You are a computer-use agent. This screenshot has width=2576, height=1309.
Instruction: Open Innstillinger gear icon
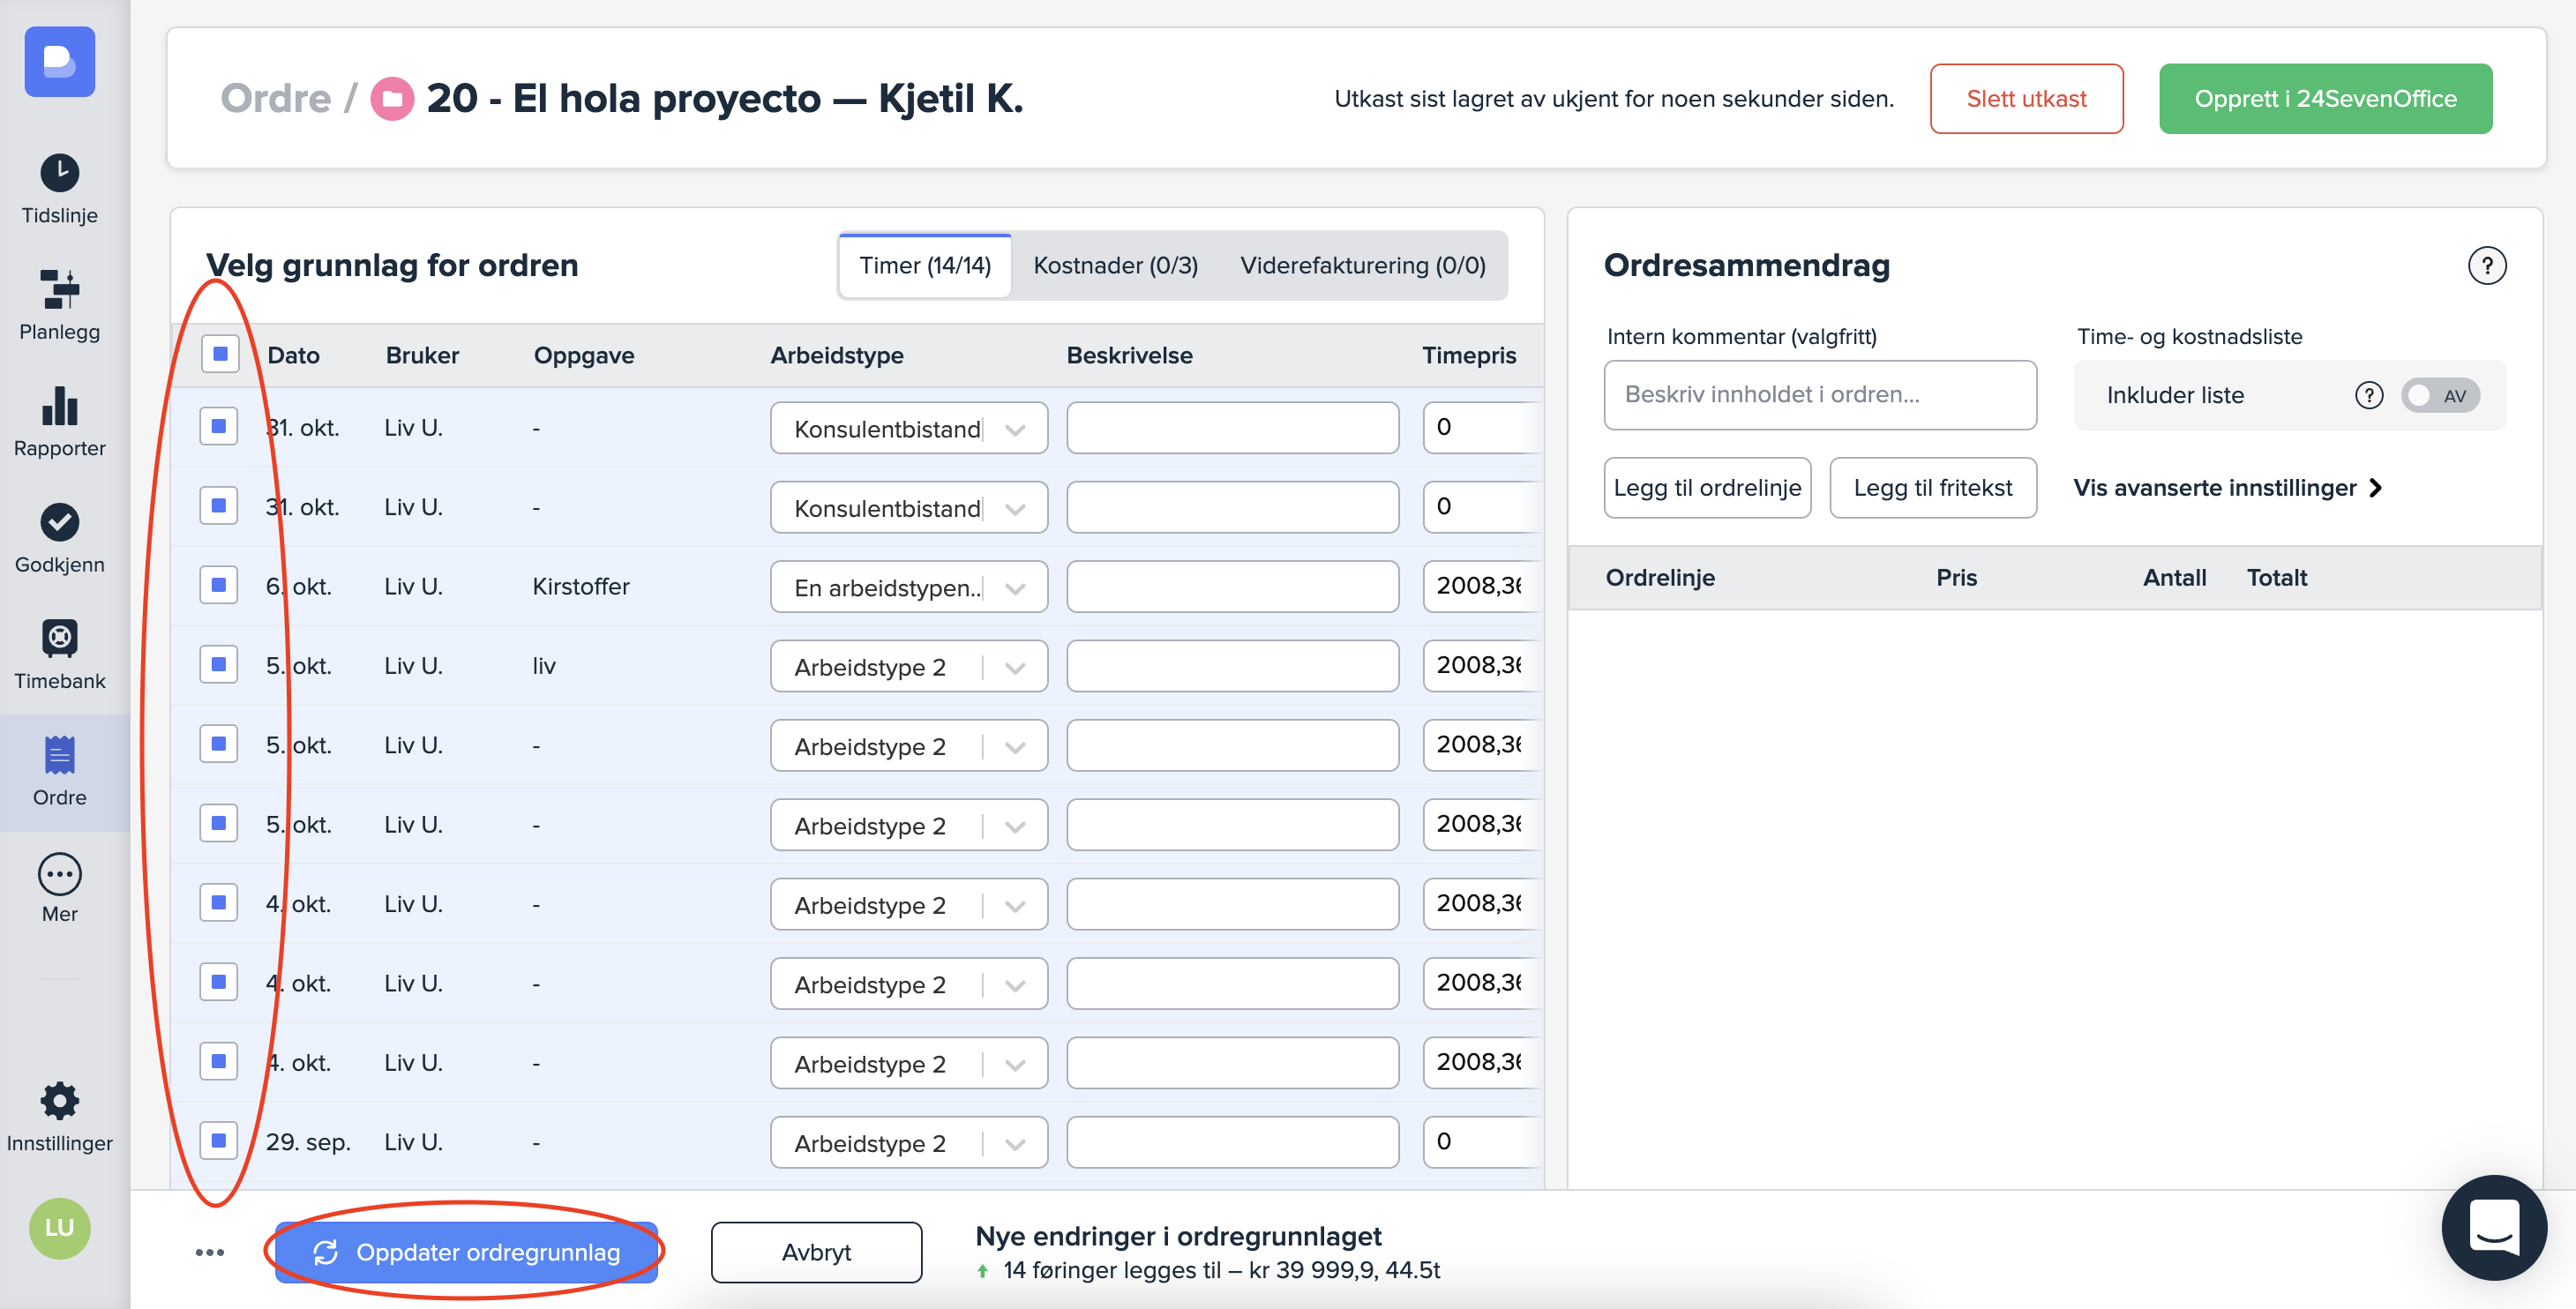(x=59, y=1101)
